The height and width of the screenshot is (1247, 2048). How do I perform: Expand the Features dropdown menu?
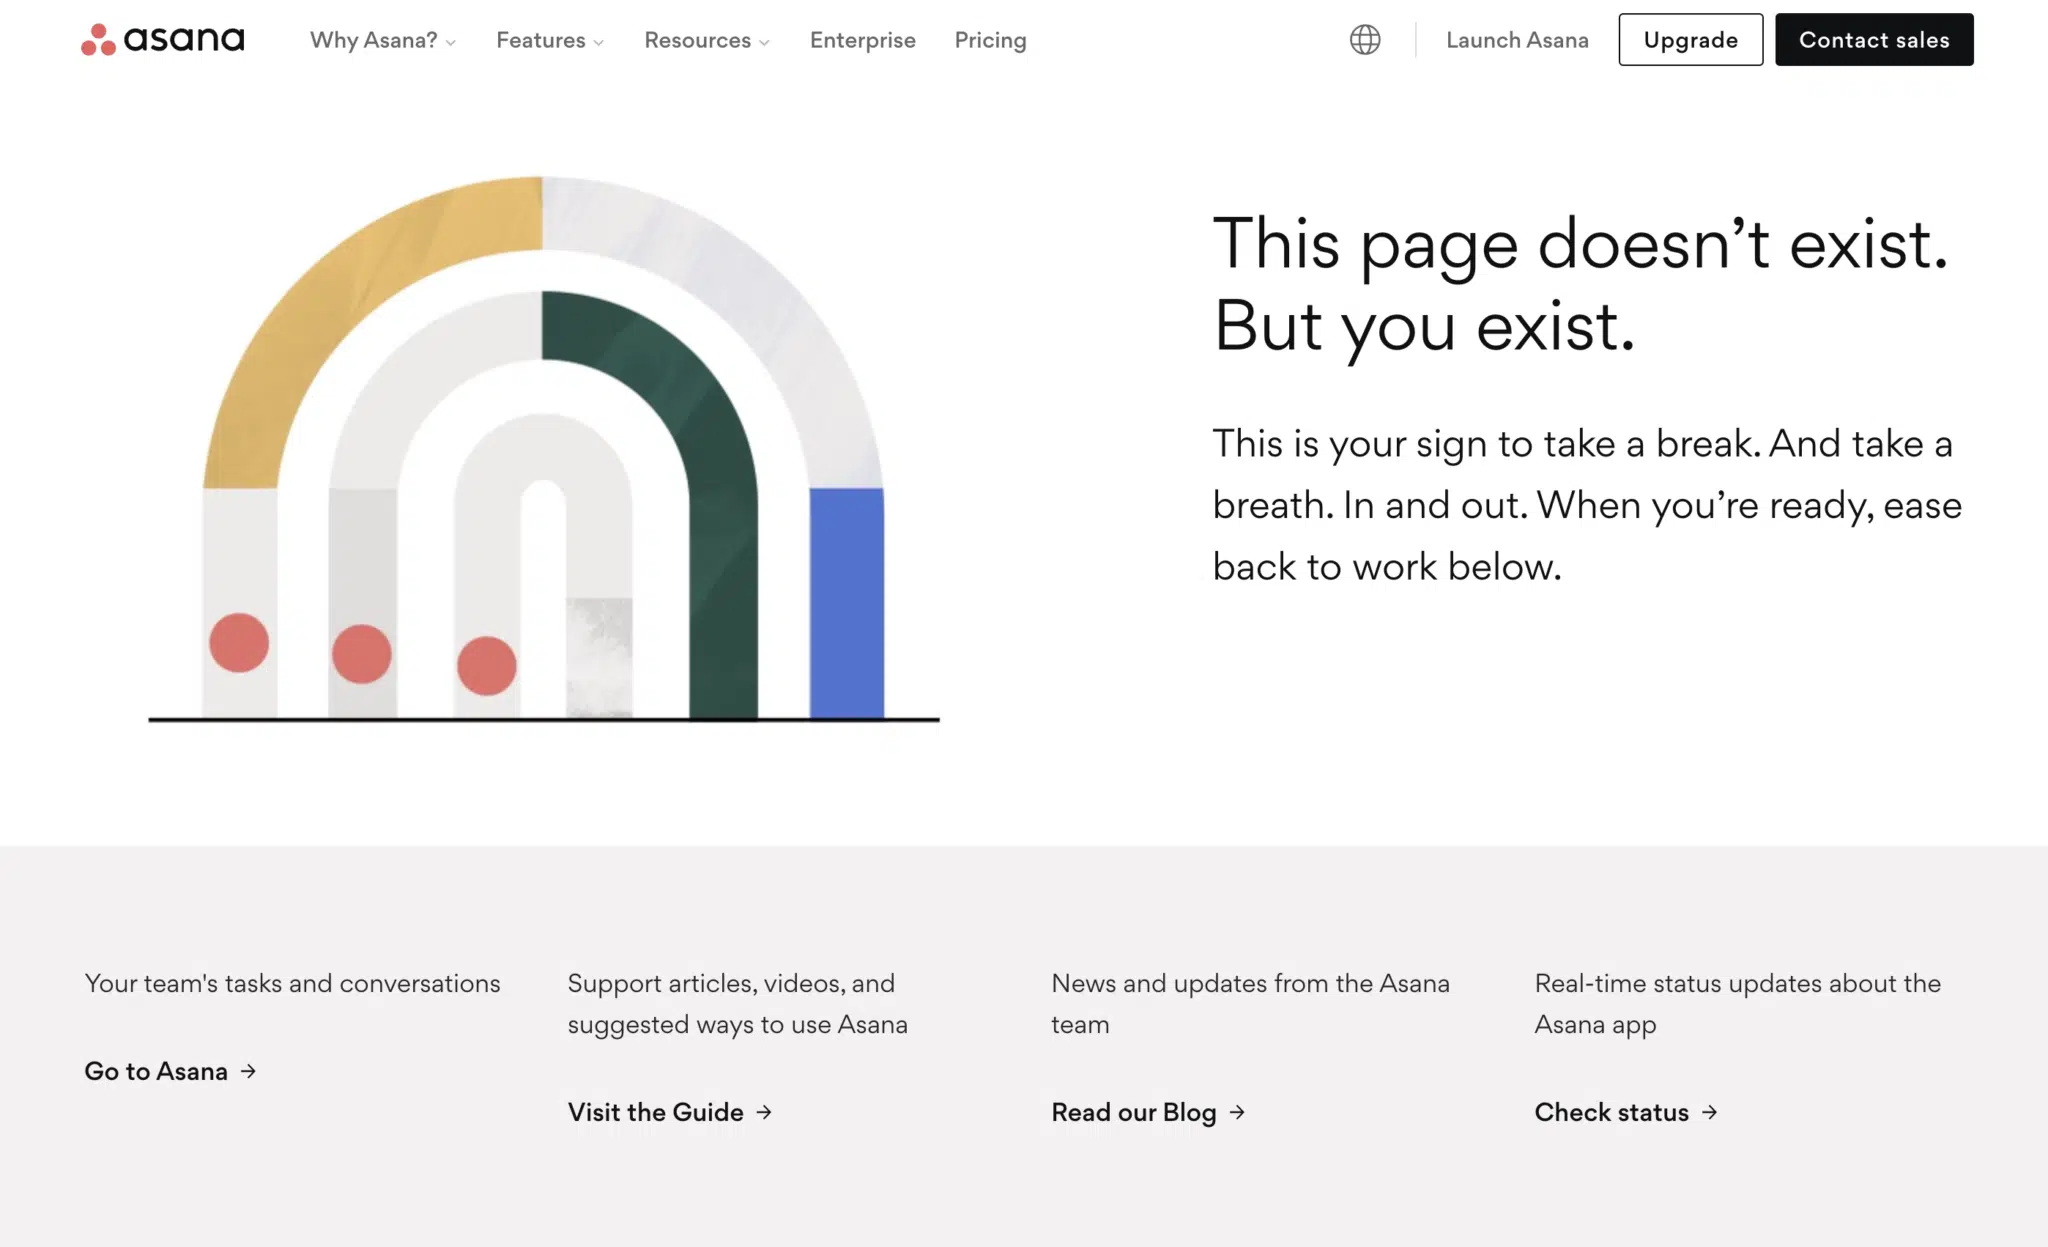point(549,40)
